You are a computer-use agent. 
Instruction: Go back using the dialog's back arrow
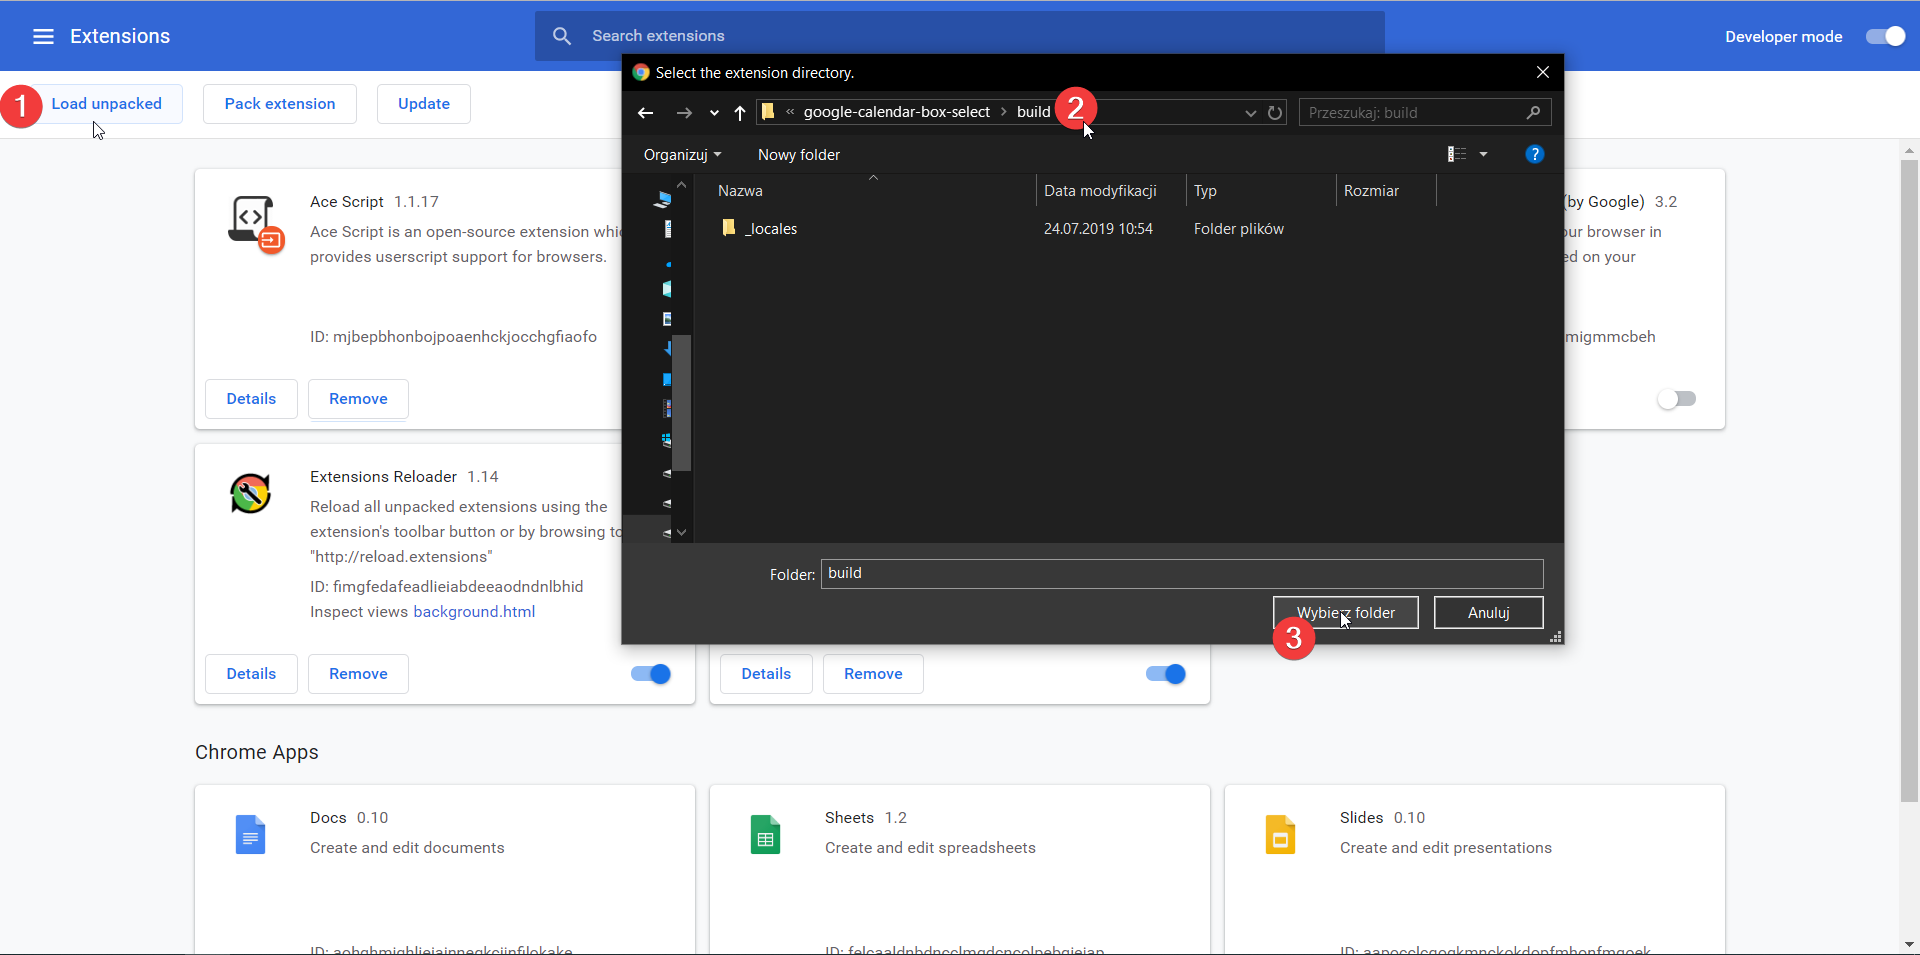tap(646, 113)
